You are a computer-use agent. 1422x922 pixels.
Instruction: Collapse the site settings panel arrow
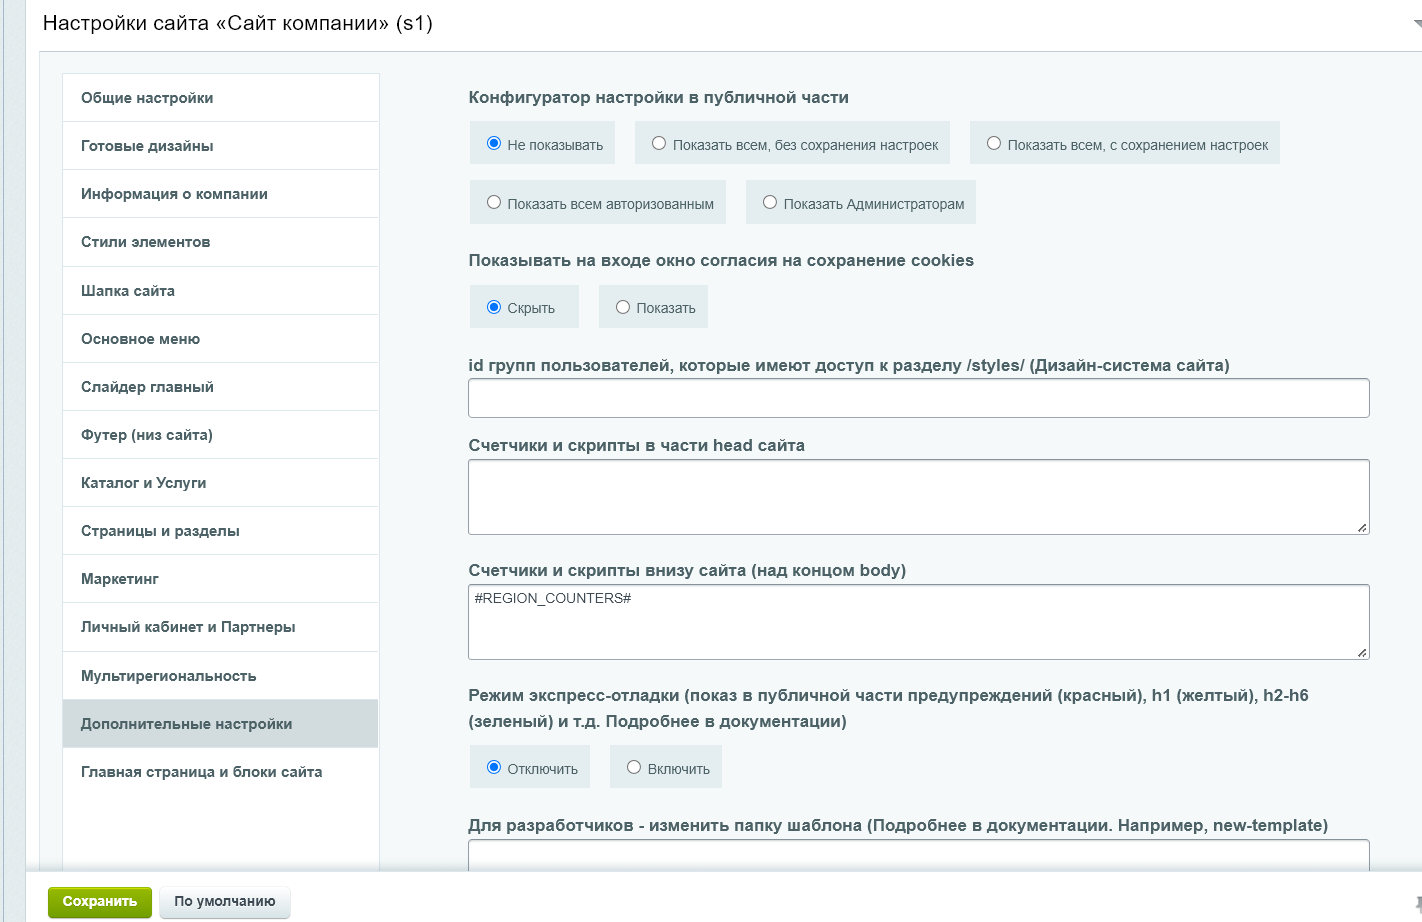tap(1416, 24)
